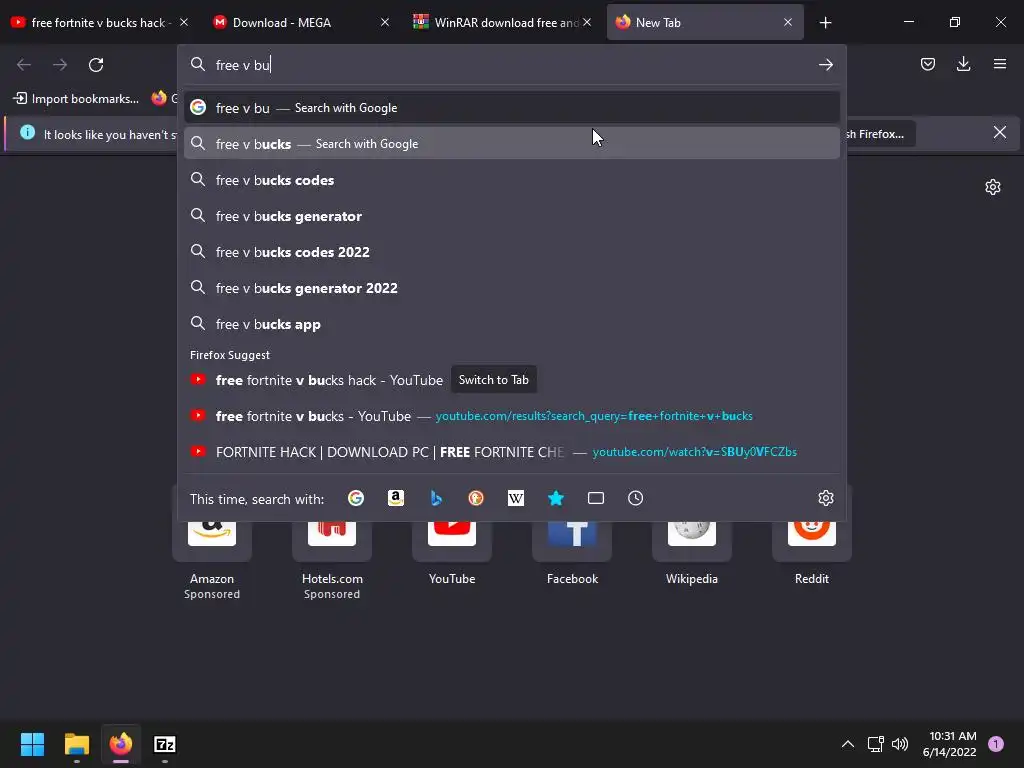The height and width of the screenshot is (768, 1024).
Task: Open the volume control in system tray
Action: pyautogui.click(x=900, y=744)
